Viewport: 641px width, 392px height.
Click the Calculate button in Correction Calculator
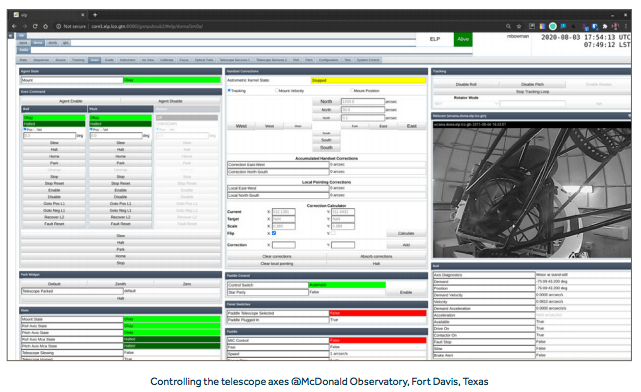406,233
